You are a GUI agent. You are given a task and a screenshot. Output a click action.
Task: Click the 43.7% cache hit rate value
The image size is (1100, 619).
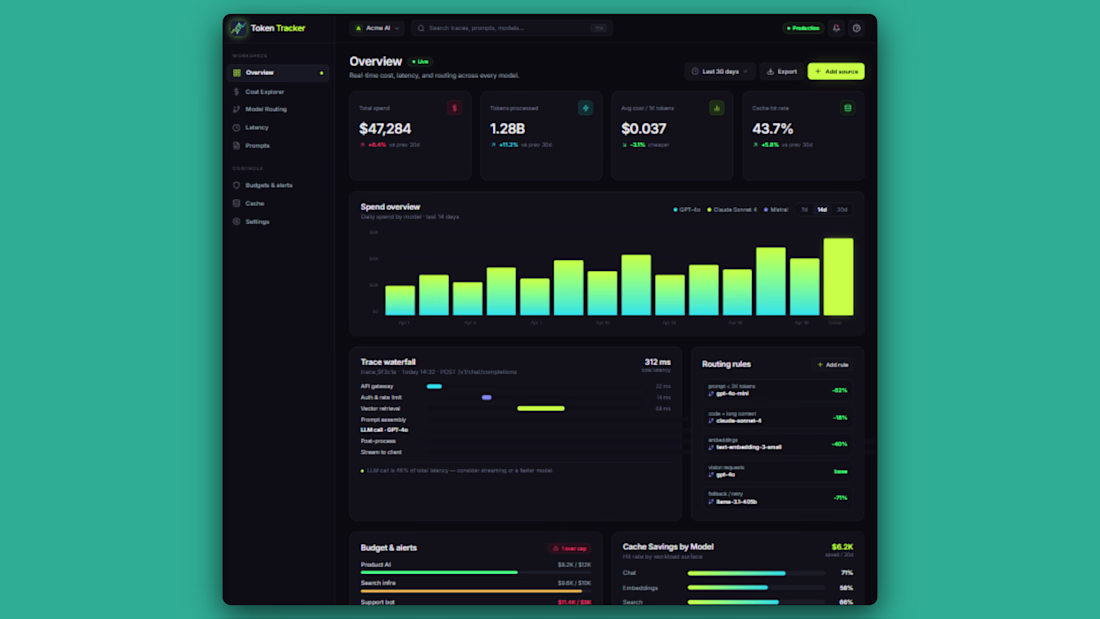coord(772,128)
